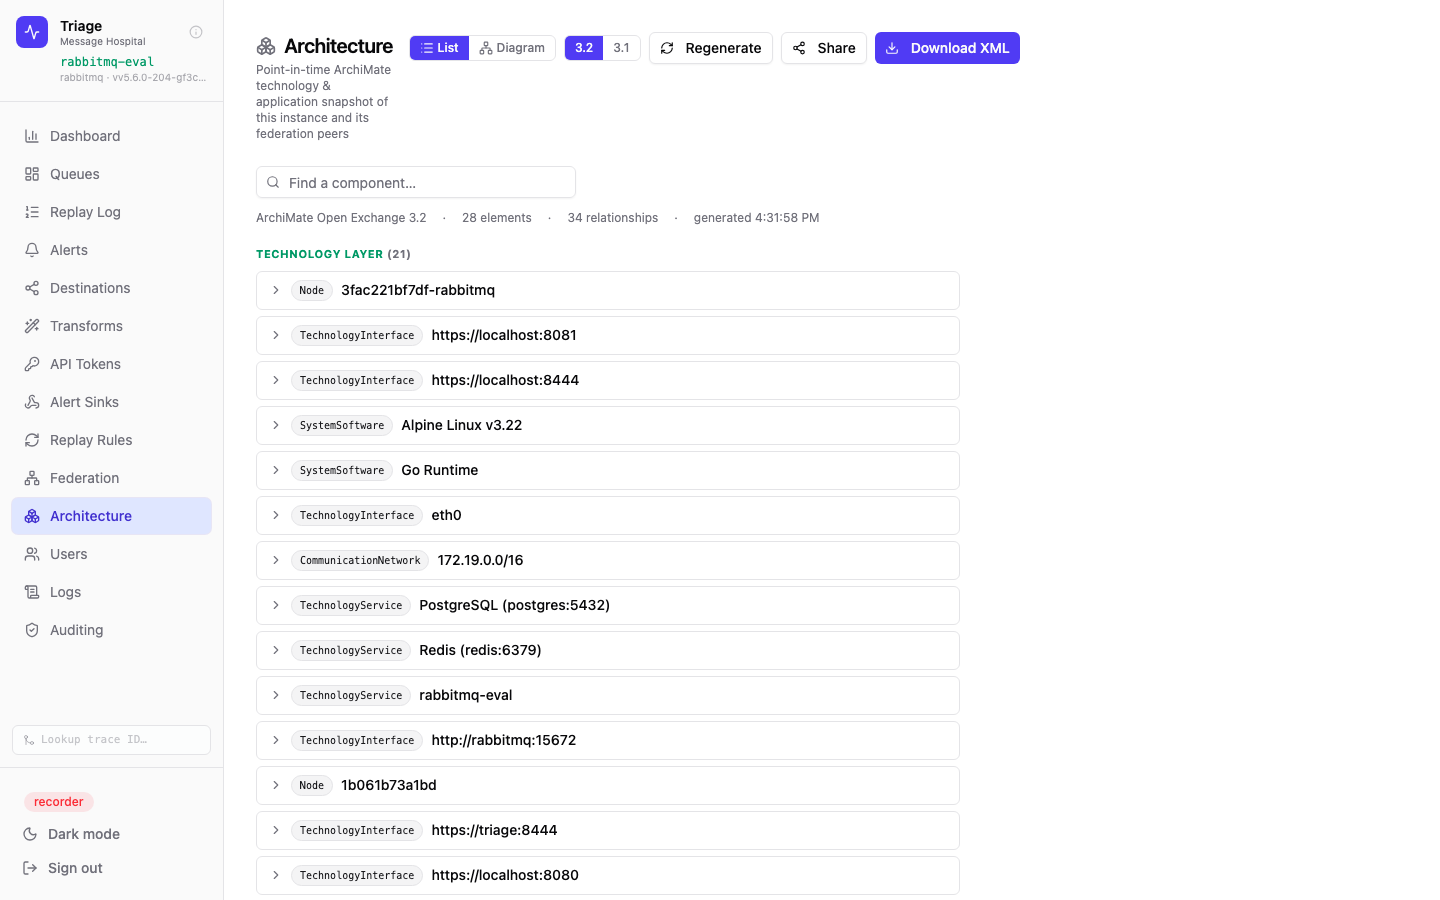This screenshot has height=900, width=1440.
Task: Download the XML export
Action: 947,48
